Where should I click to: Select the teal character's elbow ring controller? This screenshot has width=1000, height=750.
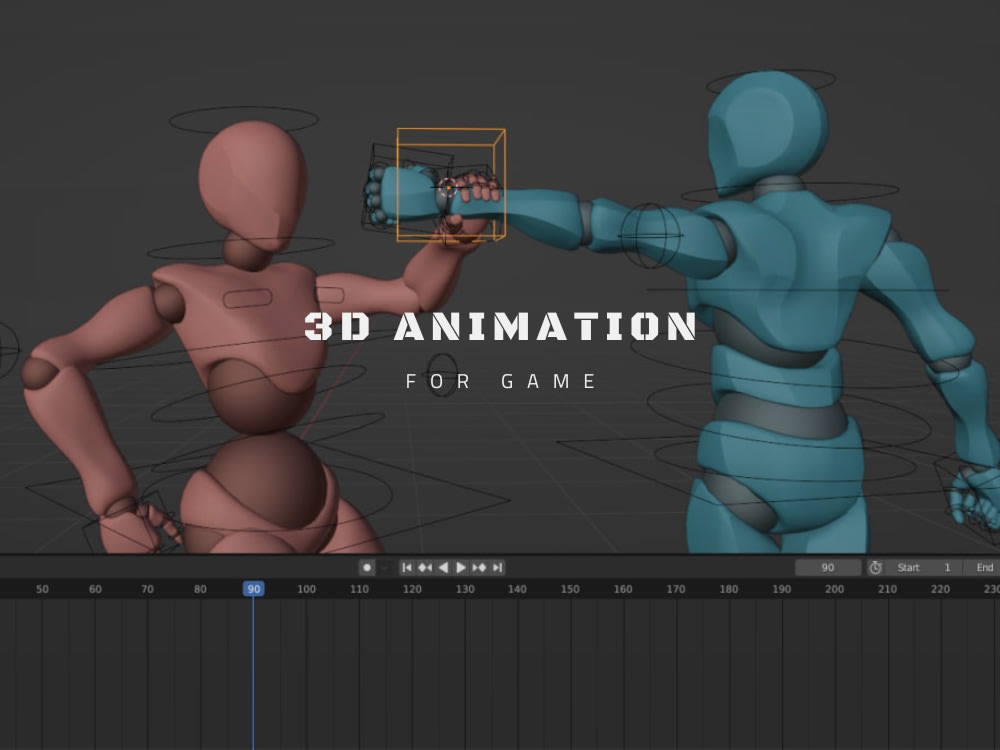[x=651, y=235]
